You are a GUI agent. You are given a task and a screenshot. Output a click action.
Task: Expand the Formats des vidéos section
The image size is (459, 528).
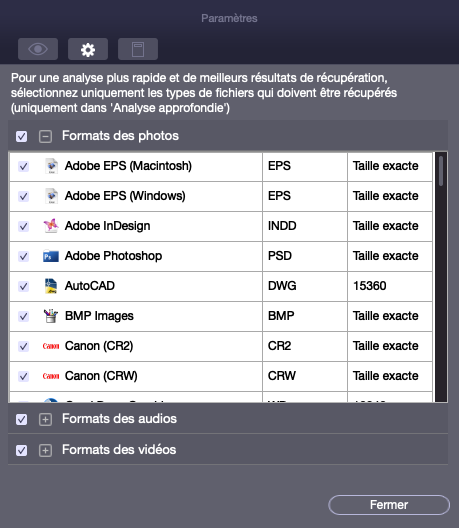[x=45, y=451]
